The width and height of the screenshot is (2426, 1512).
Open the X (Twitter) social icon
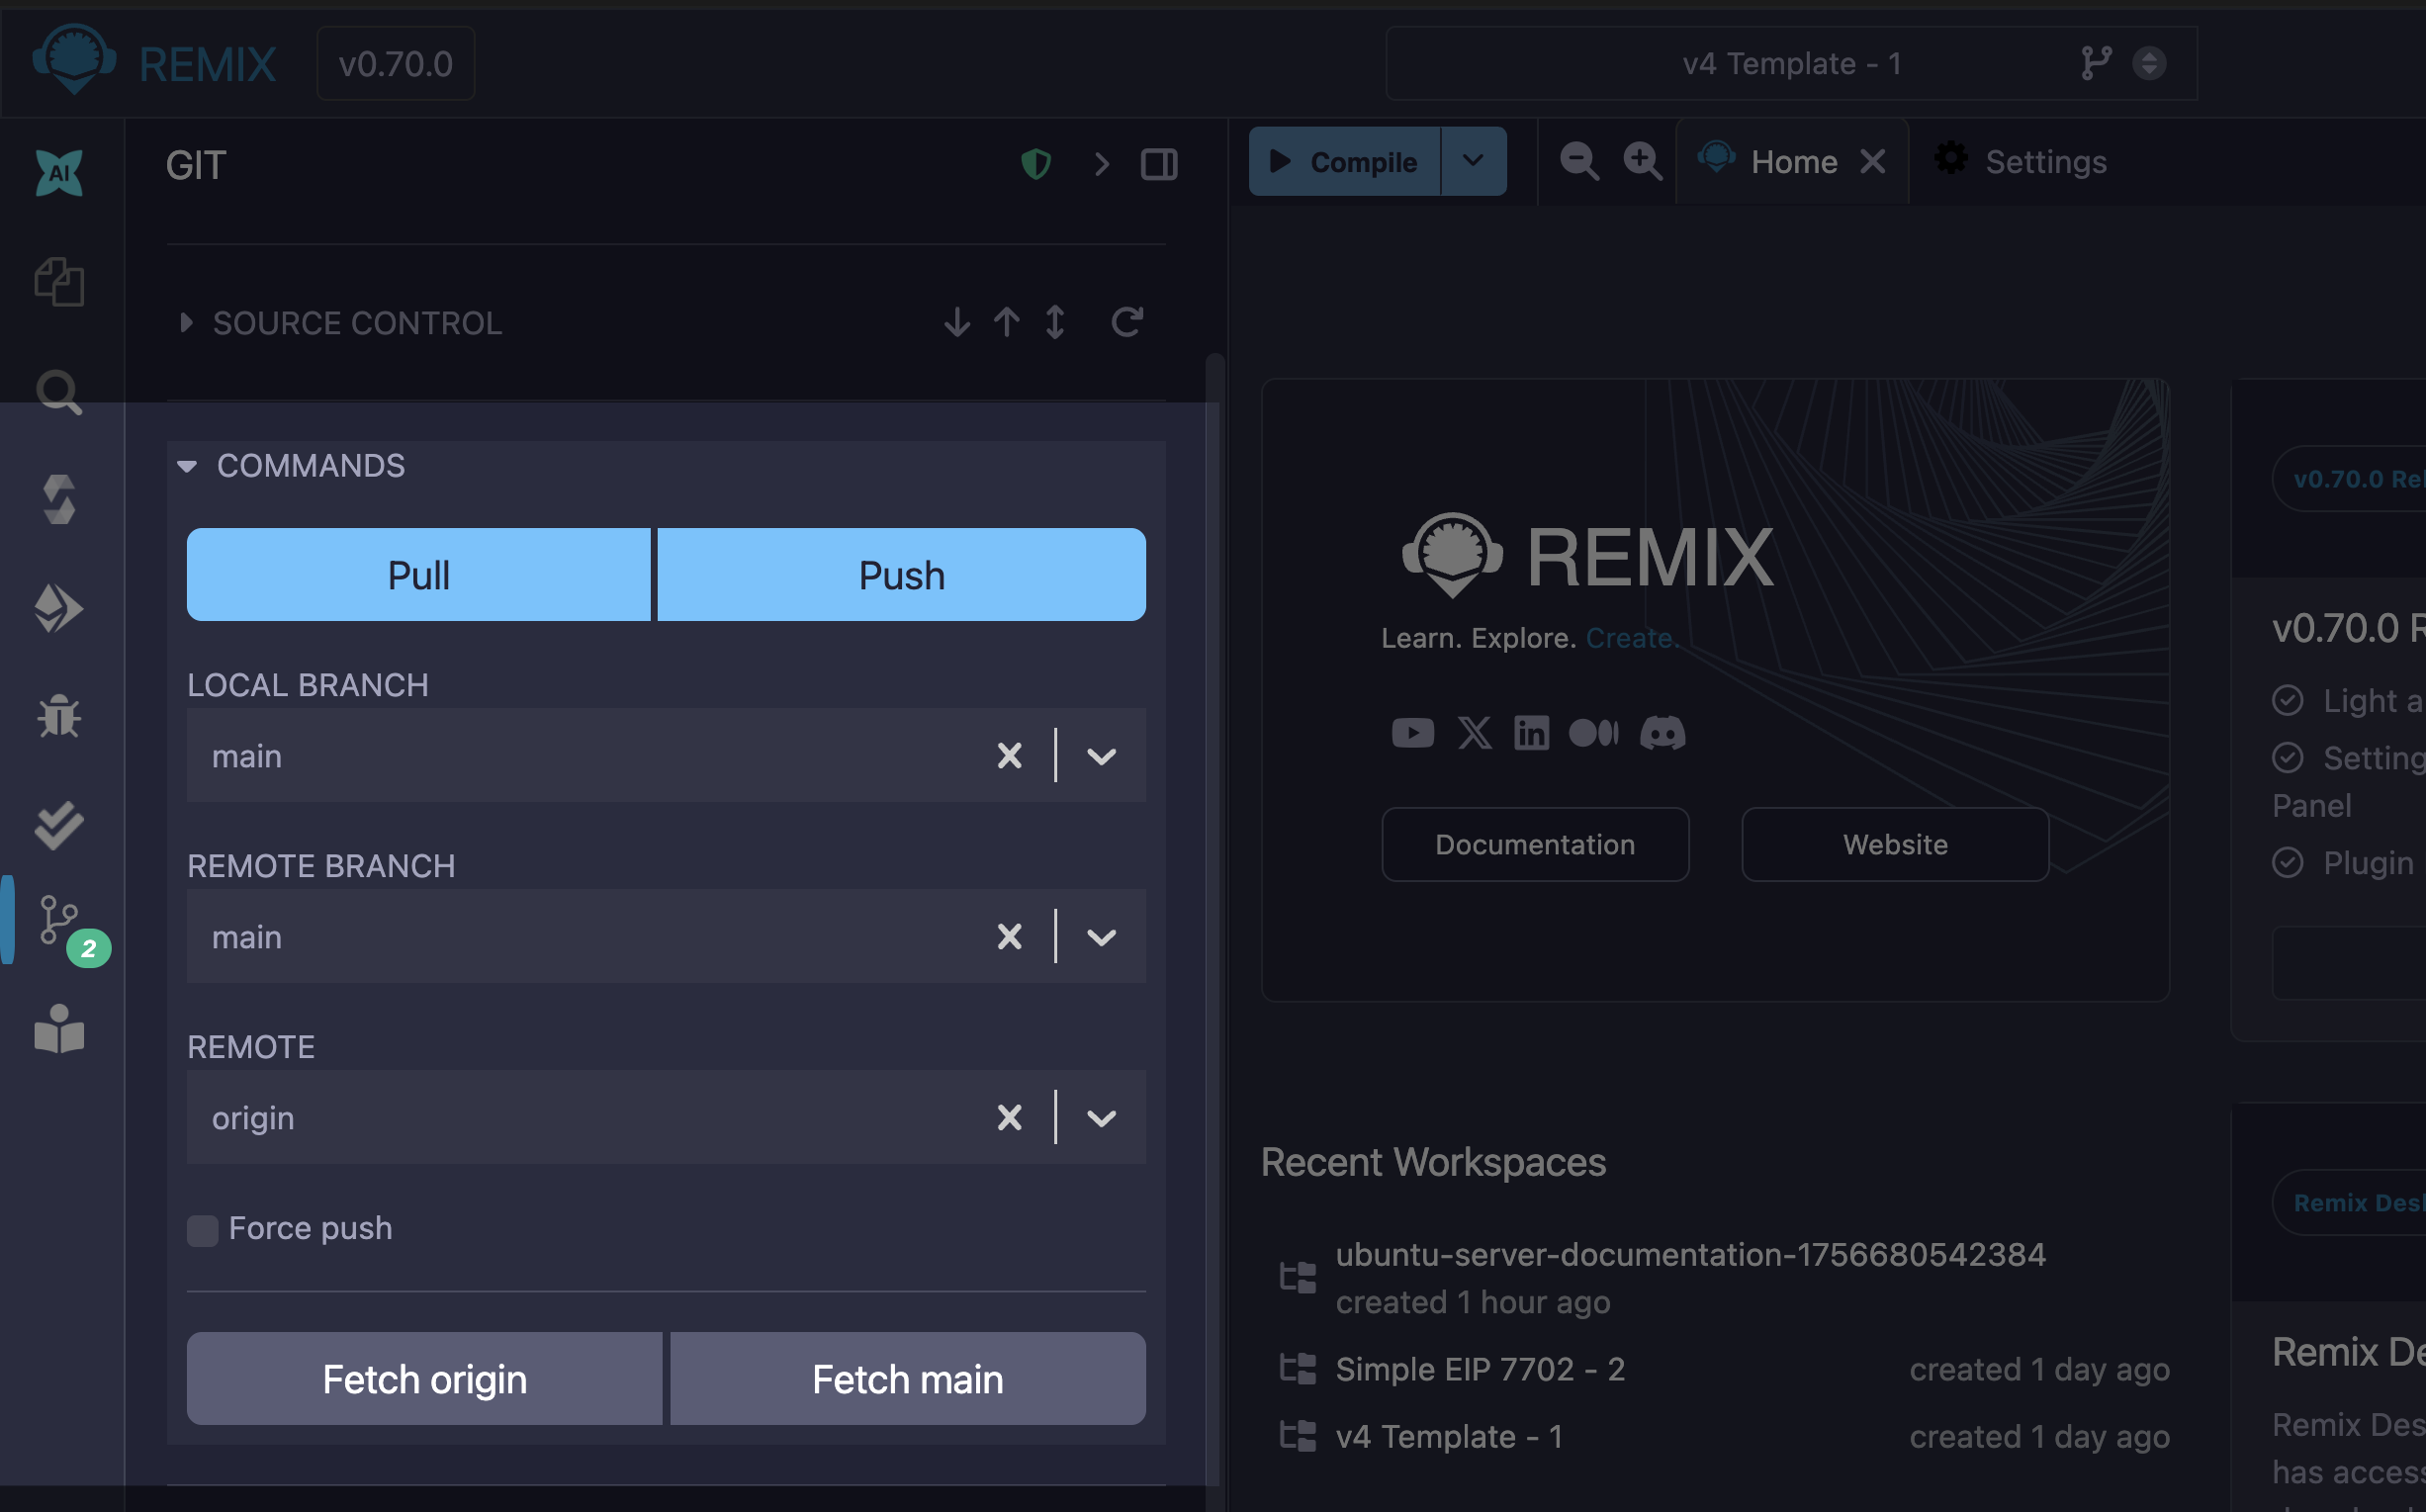coord(1474,733)
